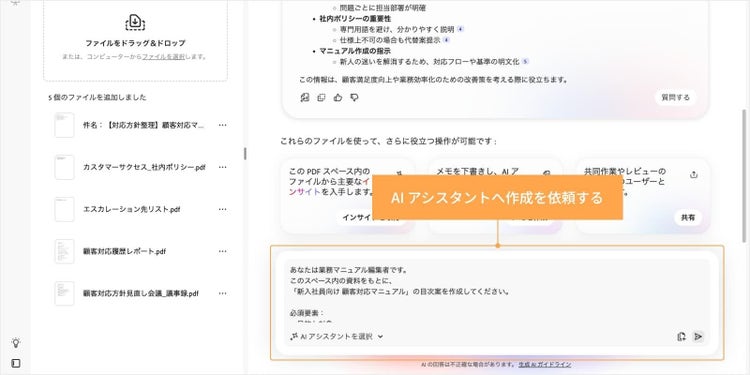Image resolution: width=750 pixels, height=375 pixels.
Task: Open thumbnail of 顧客対応方針見直し会議_議事録.pdf
Action: tap(64, 293)
